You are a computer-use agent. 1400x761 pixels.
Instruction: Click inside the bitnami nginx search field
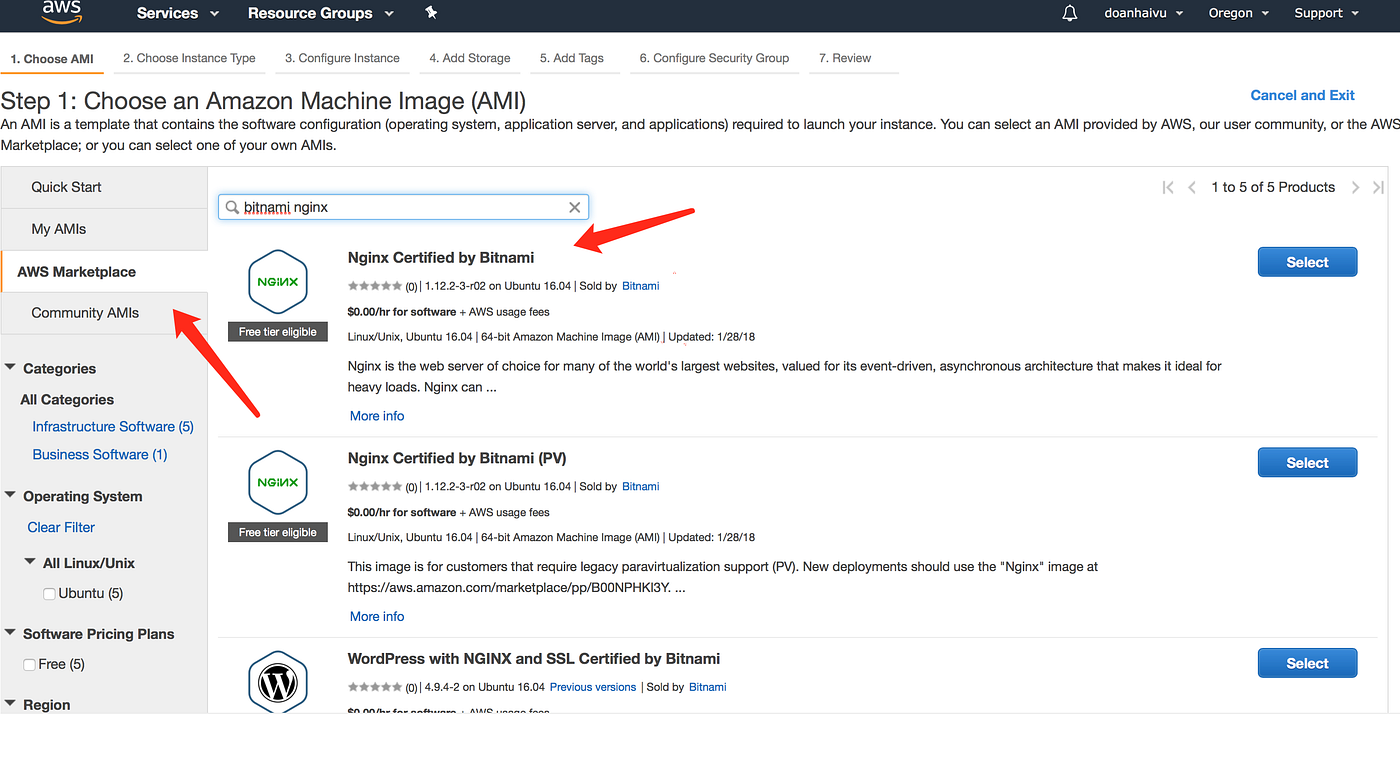click(400, 207)
